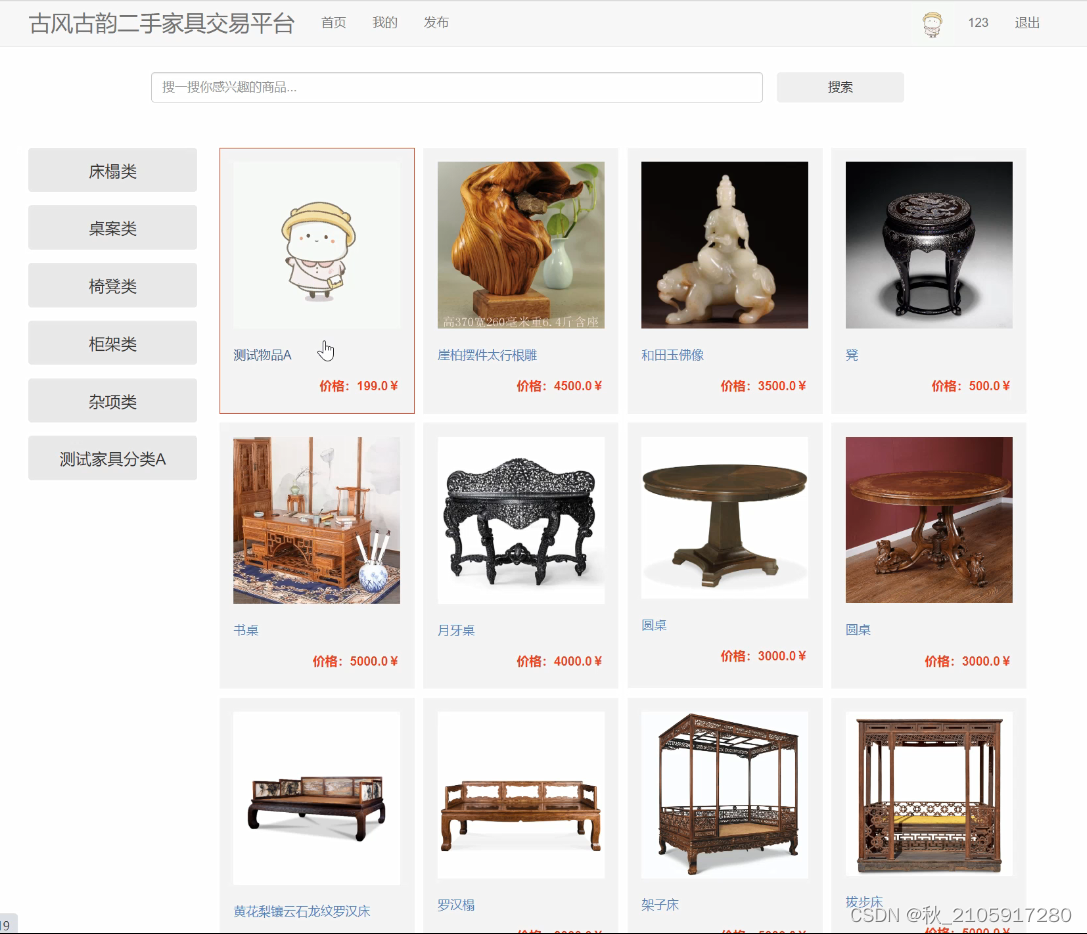The width and height of the screenshot is (1087, 934).
Task: Open the 和田玉佛像 jade statue image
Action: point(724,245)
